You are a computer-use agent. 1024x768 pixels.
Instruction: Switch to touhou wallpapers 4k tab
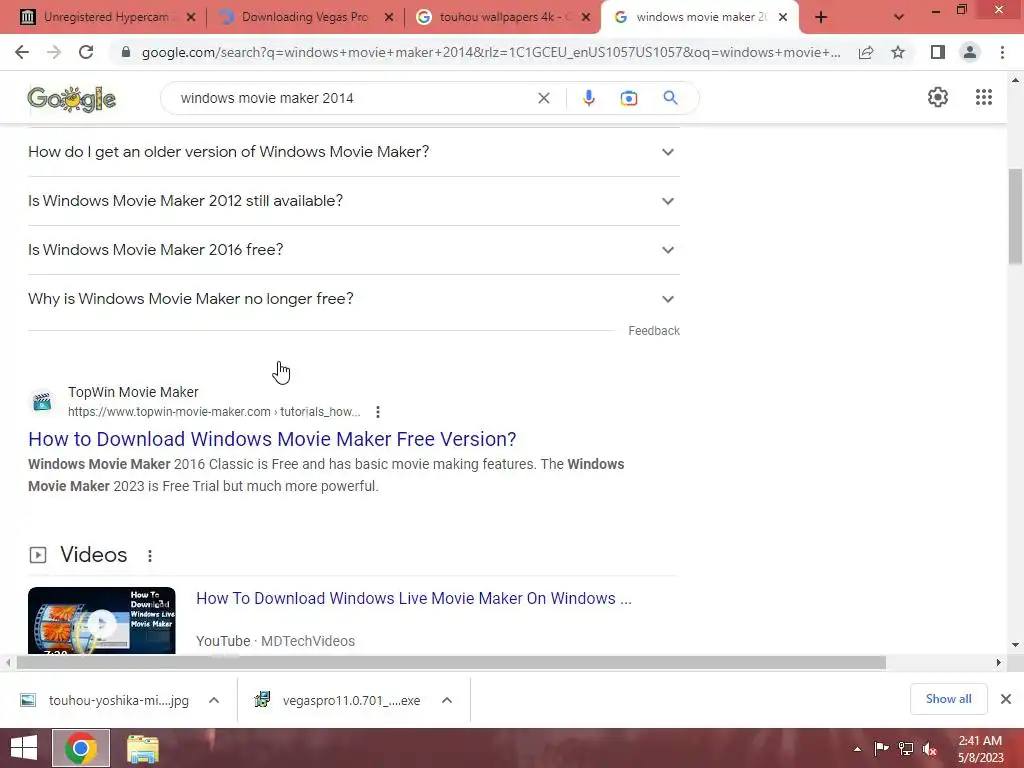pyautogui.click(x=503, y=17)
